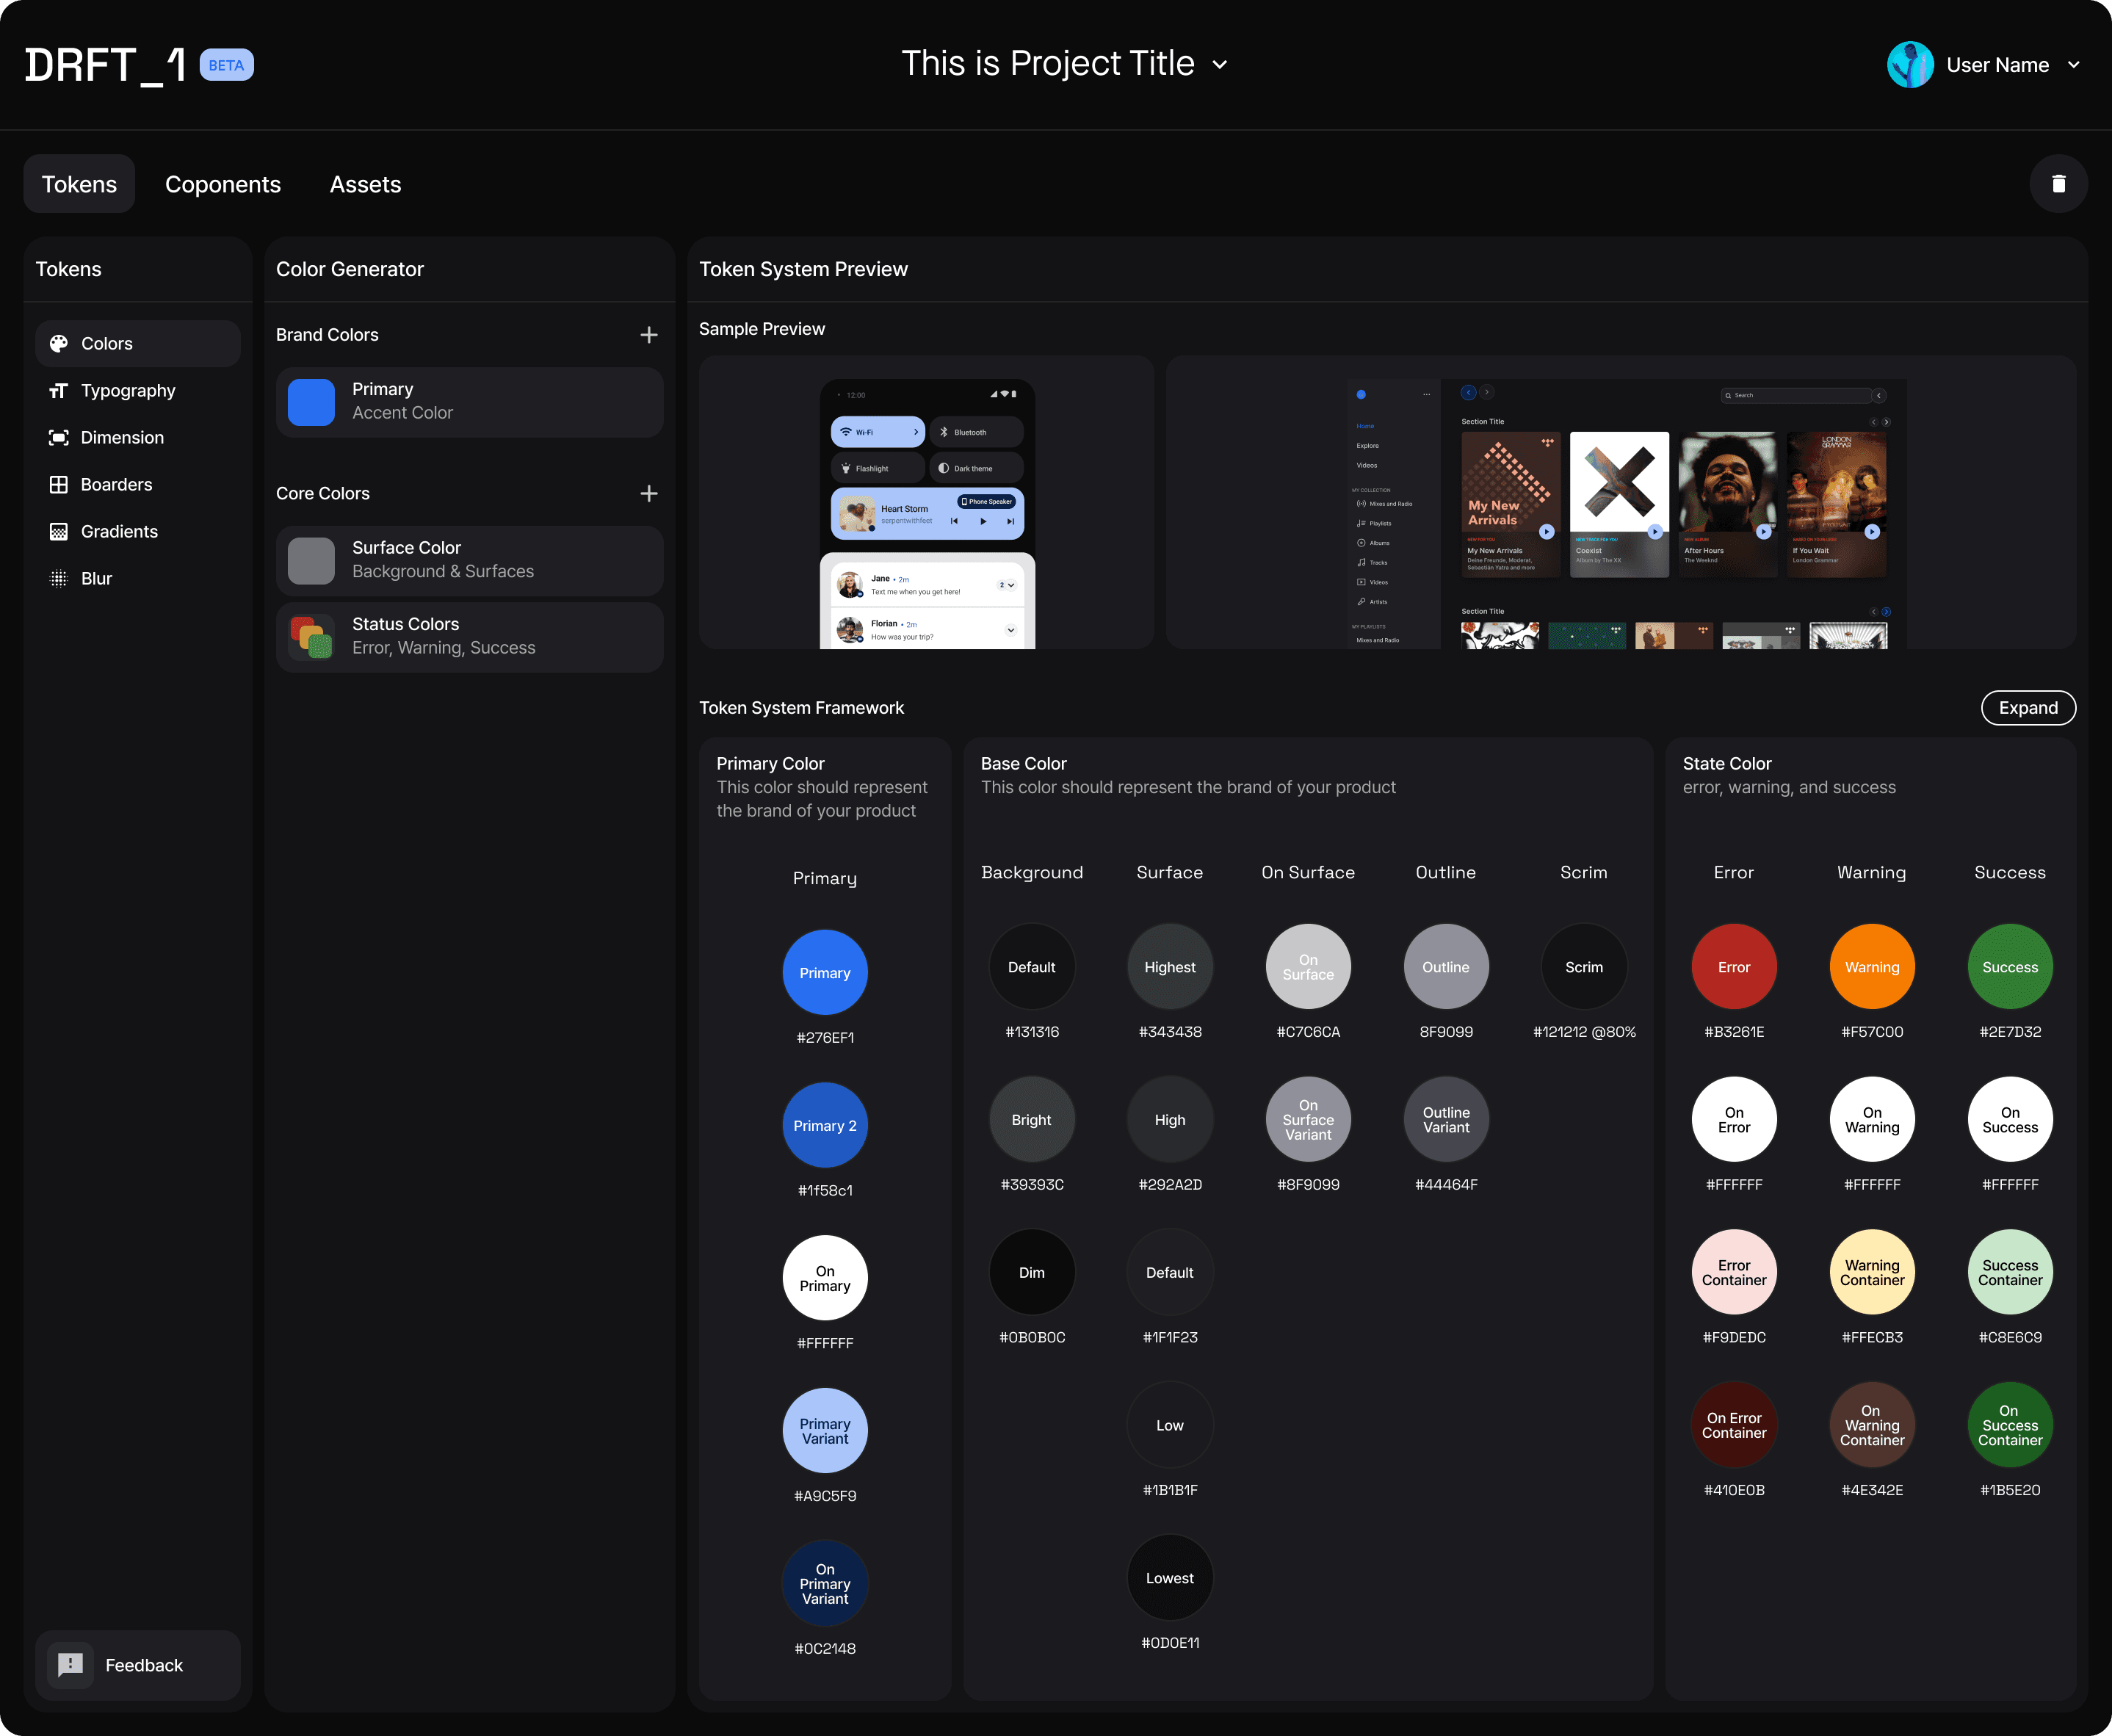Switch to the Coponents tab
Viewport: 2112px width, 1736px height.
coord(223,184)
